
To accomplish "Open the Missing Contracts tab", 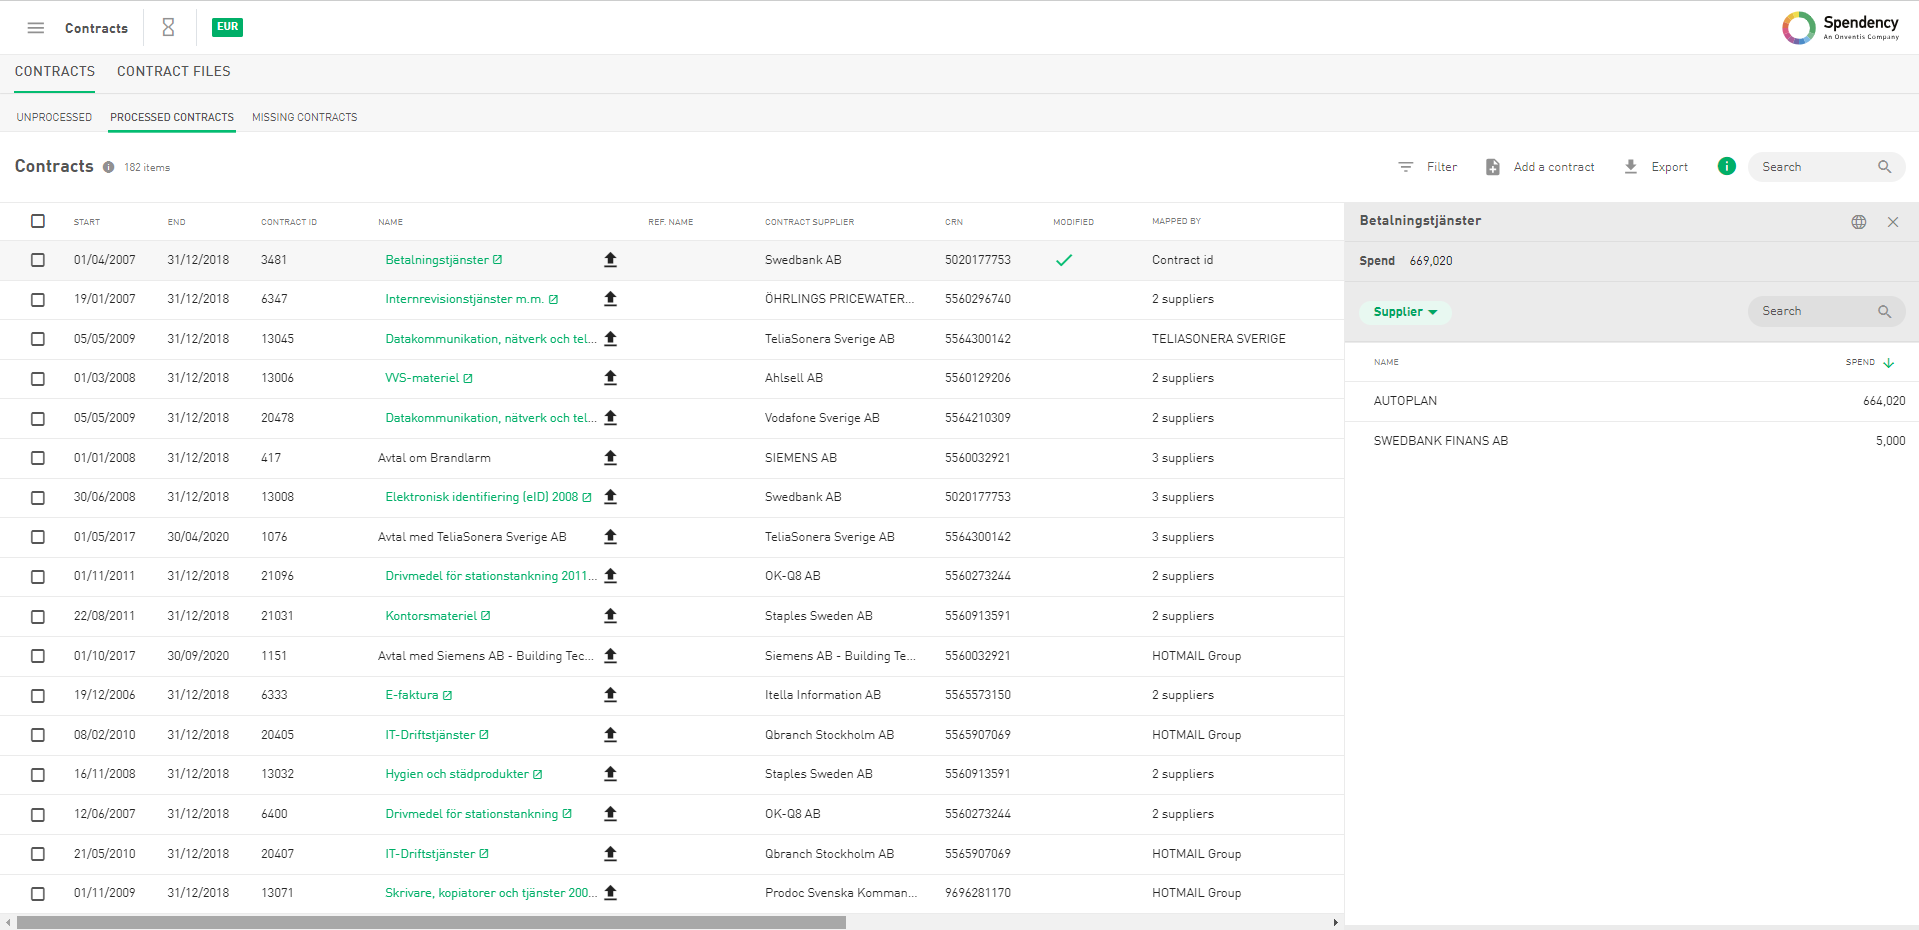I will pyautogui.click(x=304, y=117).
